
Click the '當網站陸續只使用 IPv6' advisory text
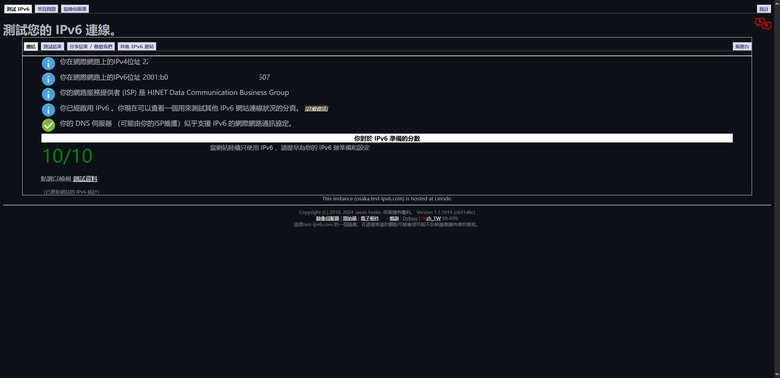[x=290, y=148]
